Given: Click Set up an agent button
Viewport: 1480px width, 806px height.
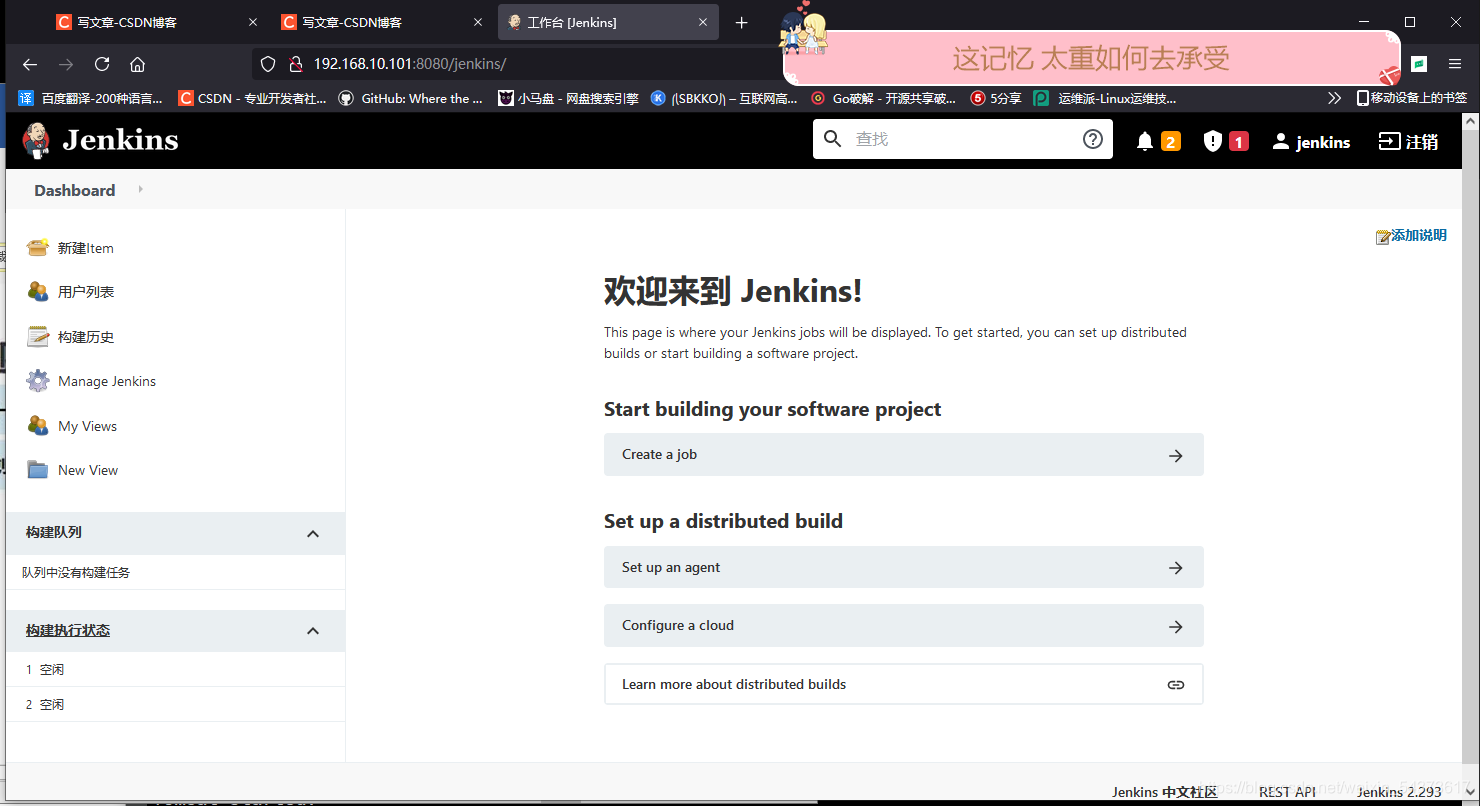Looking at the screenshot, I should (904, 567).
